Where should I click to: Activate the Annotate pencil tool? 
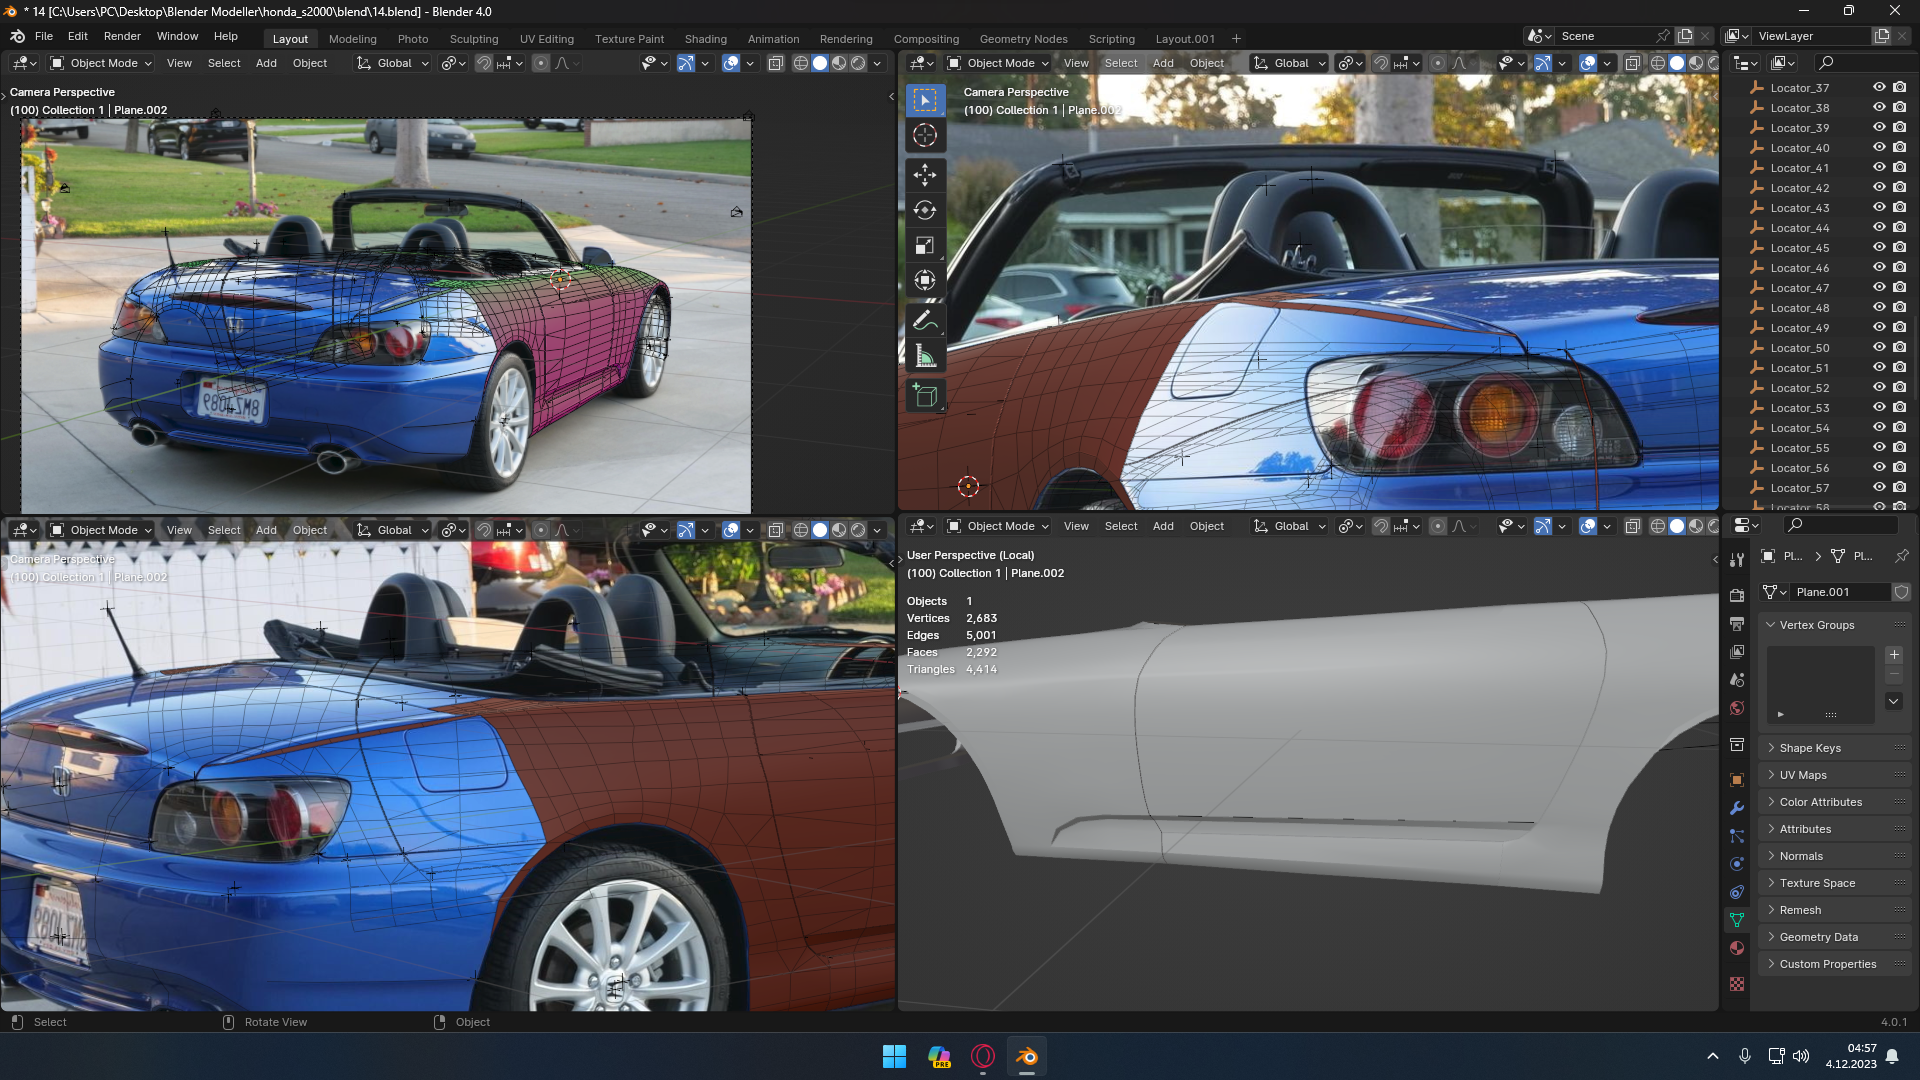pos(925,321)
